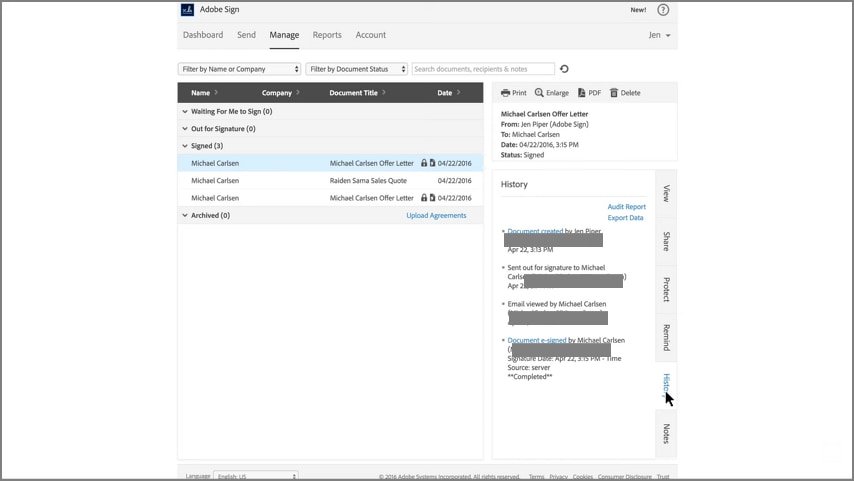
Task: Sort by Name column header
Action: click(x=204, y=93)
